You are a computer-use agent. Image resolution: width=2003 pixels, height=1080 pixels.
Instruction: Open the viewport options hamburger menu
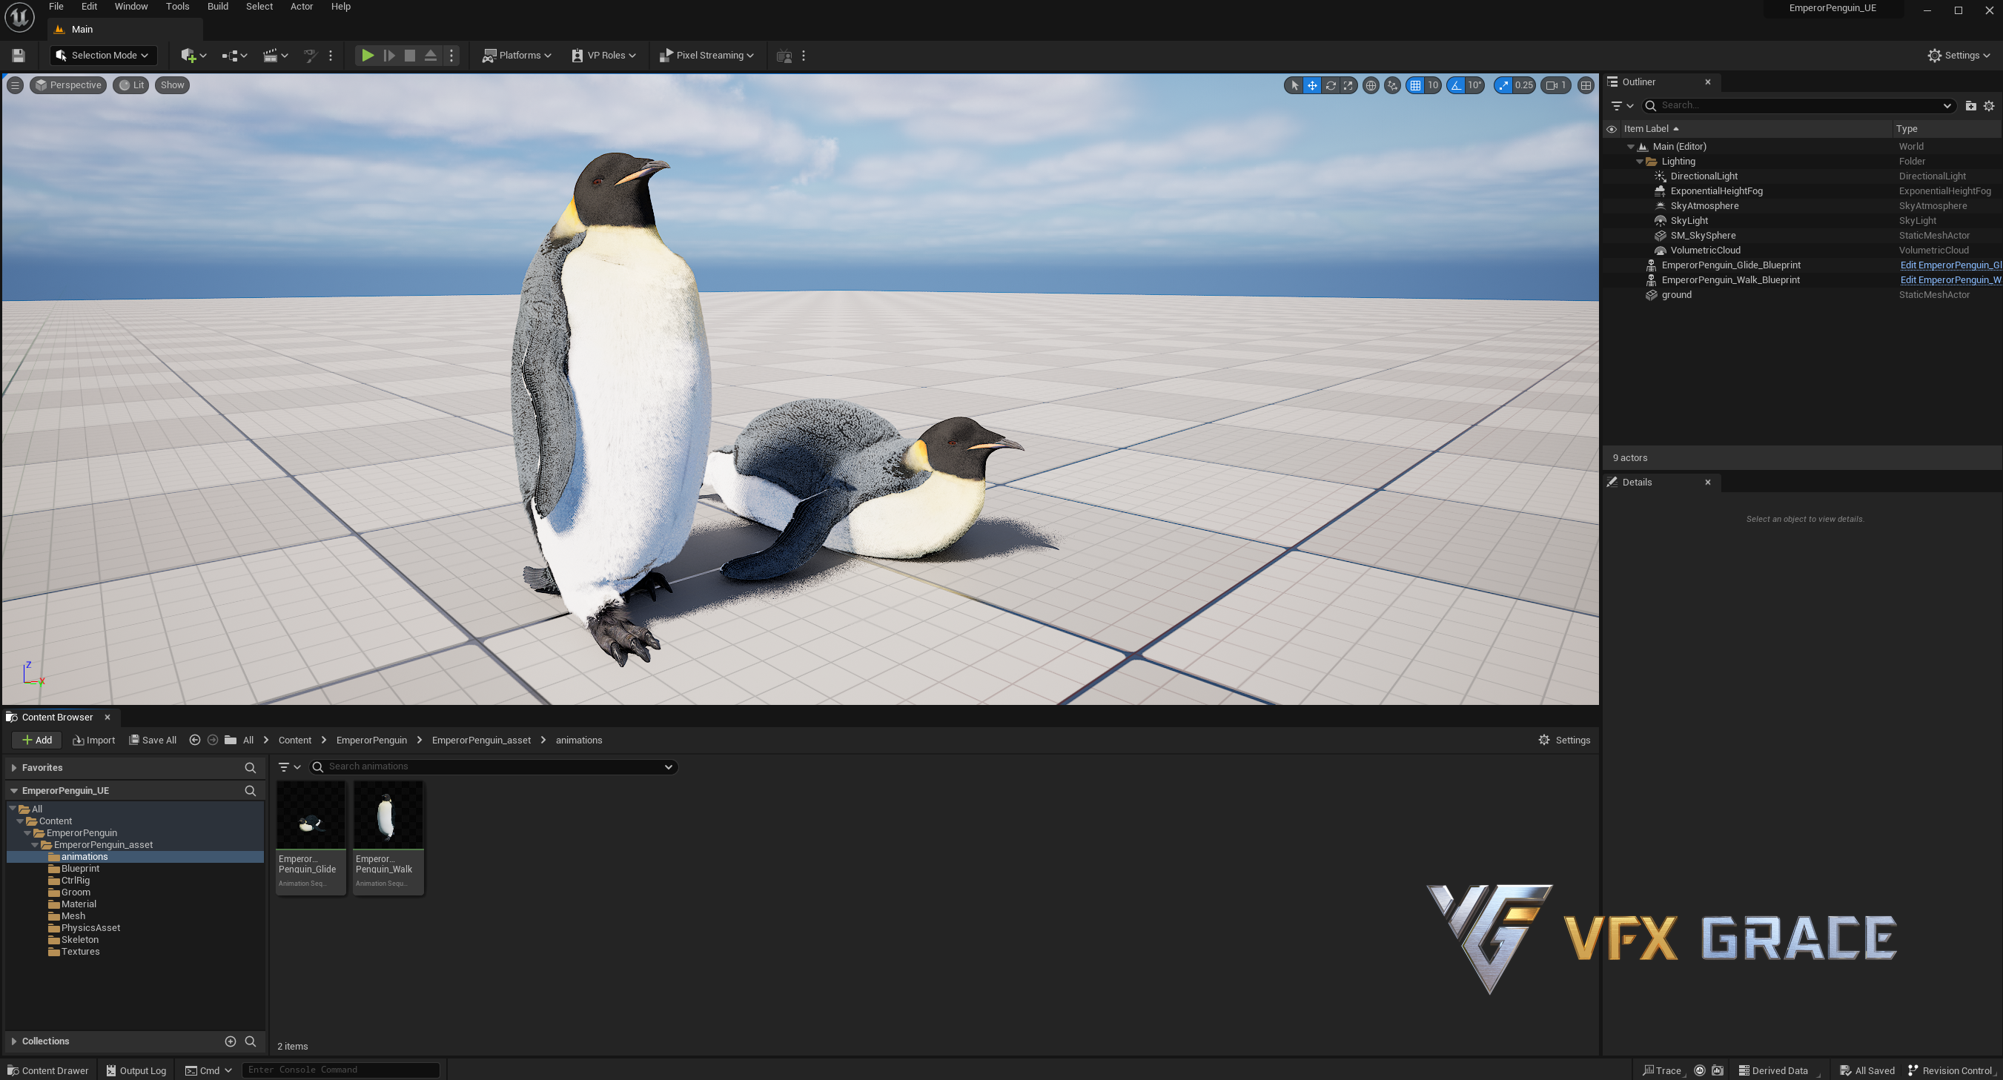pyautogui.click(x=15, y=85)
